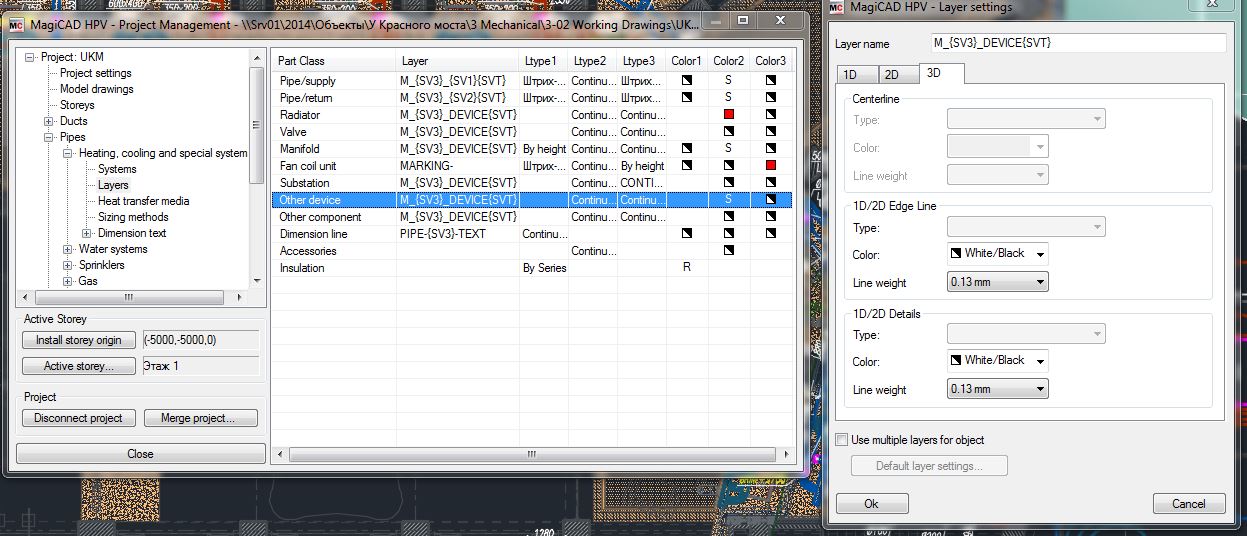Click the table's horizontal scrollbar
The width and height of the screenshot is (1247, 536).
pos(533,454)
